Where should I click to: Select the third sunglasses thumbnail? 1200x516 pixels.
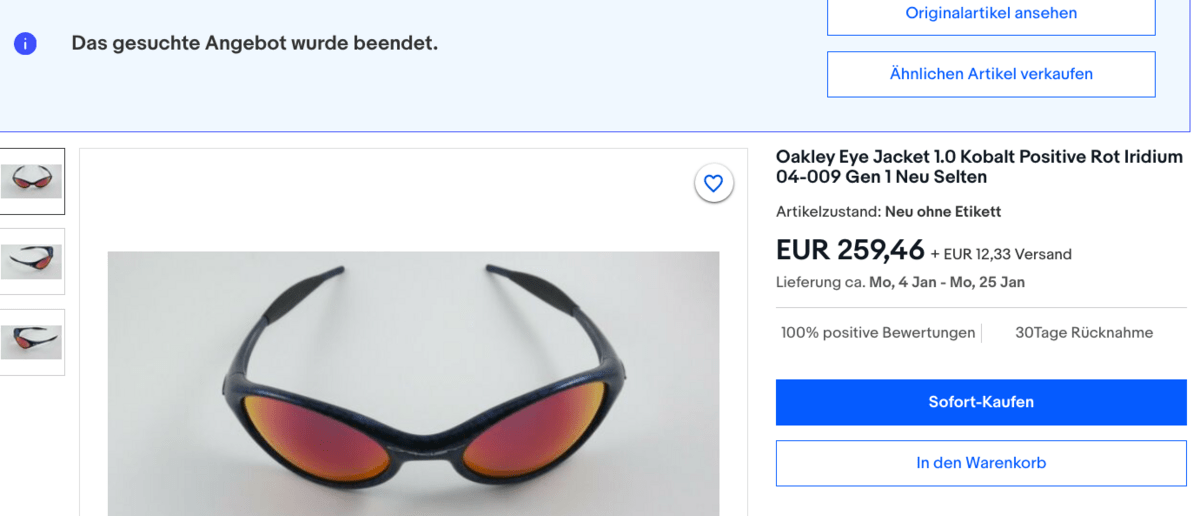32,341
